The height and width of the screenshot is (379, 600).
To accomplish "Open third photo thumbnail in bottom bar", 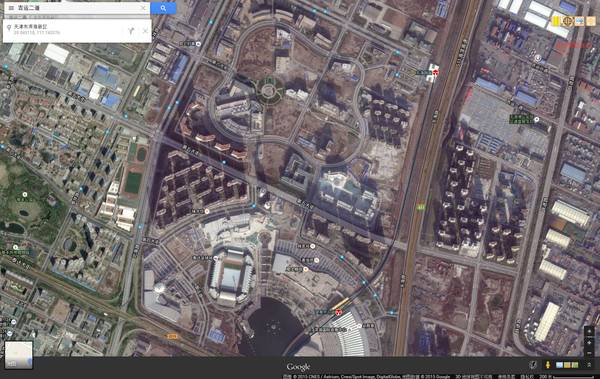I will [x=574, y=365].
